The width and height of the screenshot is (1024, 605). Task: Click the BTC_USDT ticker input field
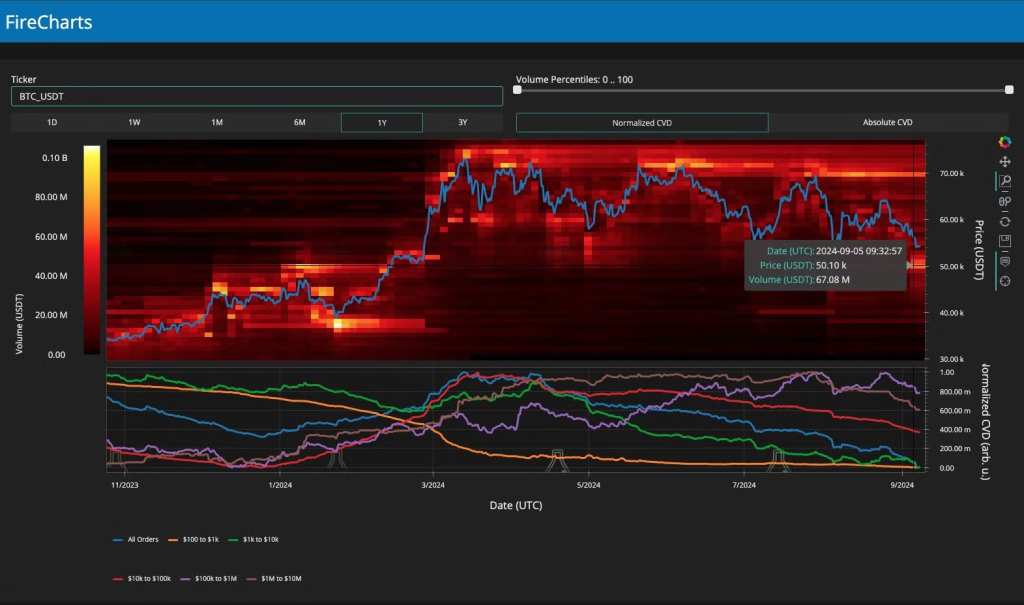[x=256, y=96]
